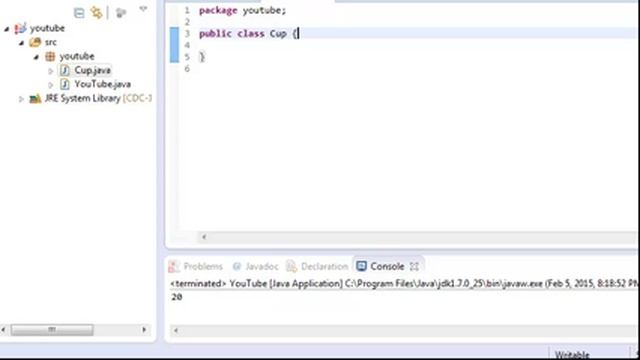Select the youtube project icon
This screenshot has height=360, width=640.
(20, 28)
